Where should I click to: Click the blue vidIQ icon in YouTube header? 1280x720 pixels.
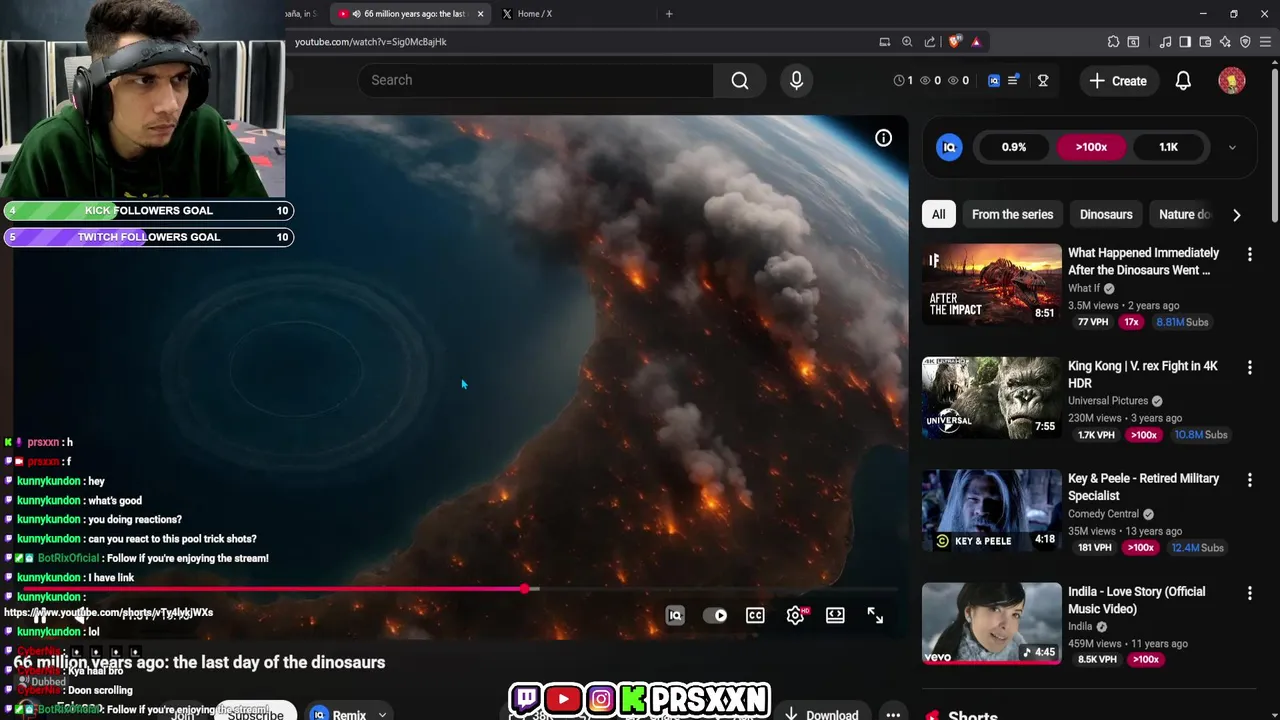pyautogui.click(x=993, y=81)
